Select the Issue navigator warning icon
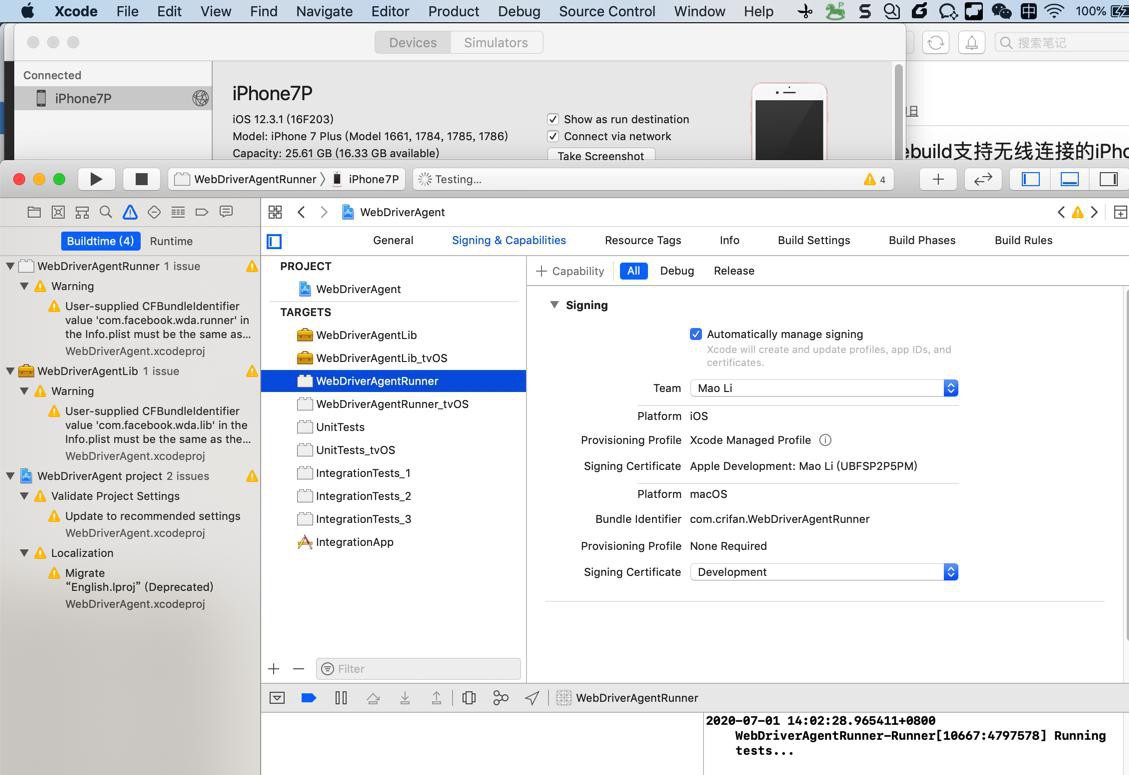1129x775 pixels. click(130, 212)
